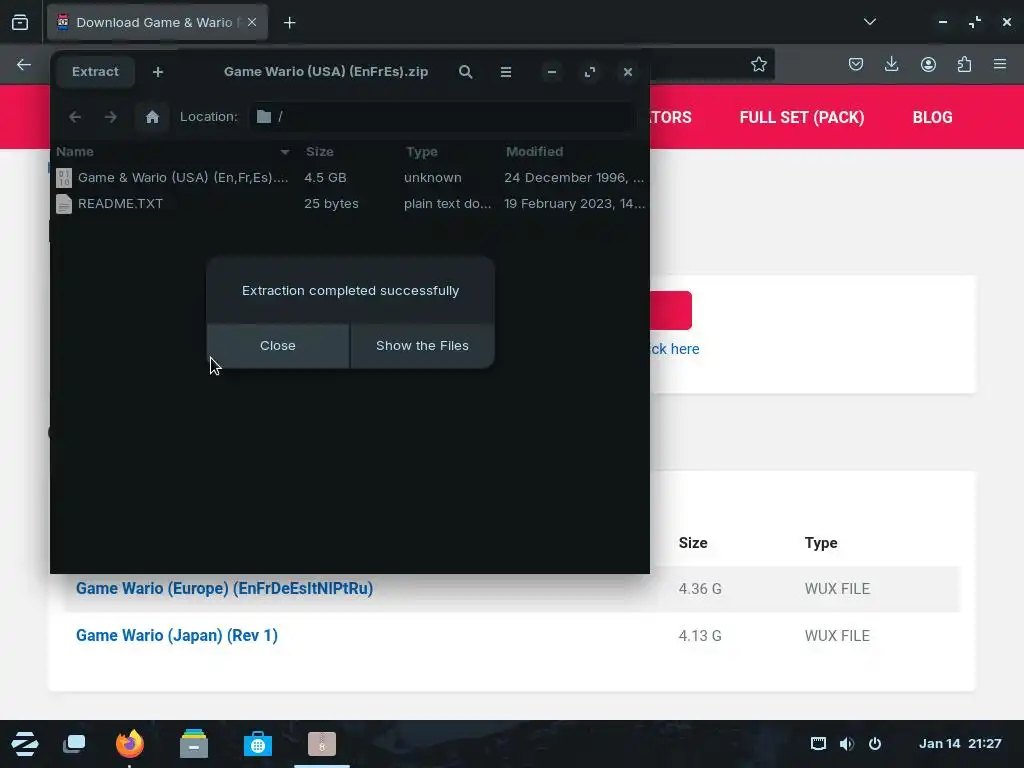Viewport: 1024px width, 768px height.
Task: Open Firefox application menu
Action: [1000, 64]
